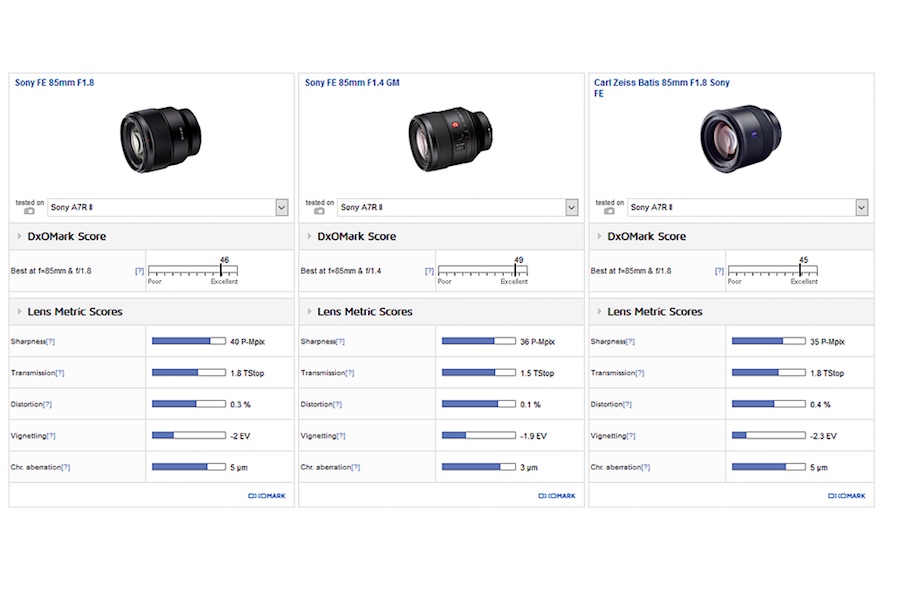Click Transmission help [?] in middle card
The image size is (900, 600).
click(349, 373)
